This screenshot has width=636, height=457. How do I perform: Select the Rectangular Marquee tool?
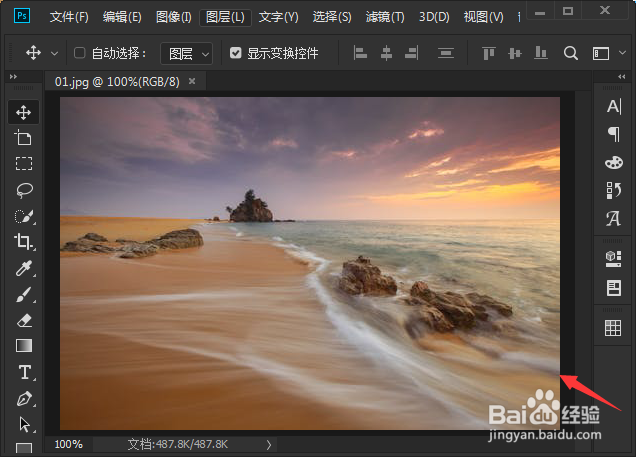click(x=24, y=164)
